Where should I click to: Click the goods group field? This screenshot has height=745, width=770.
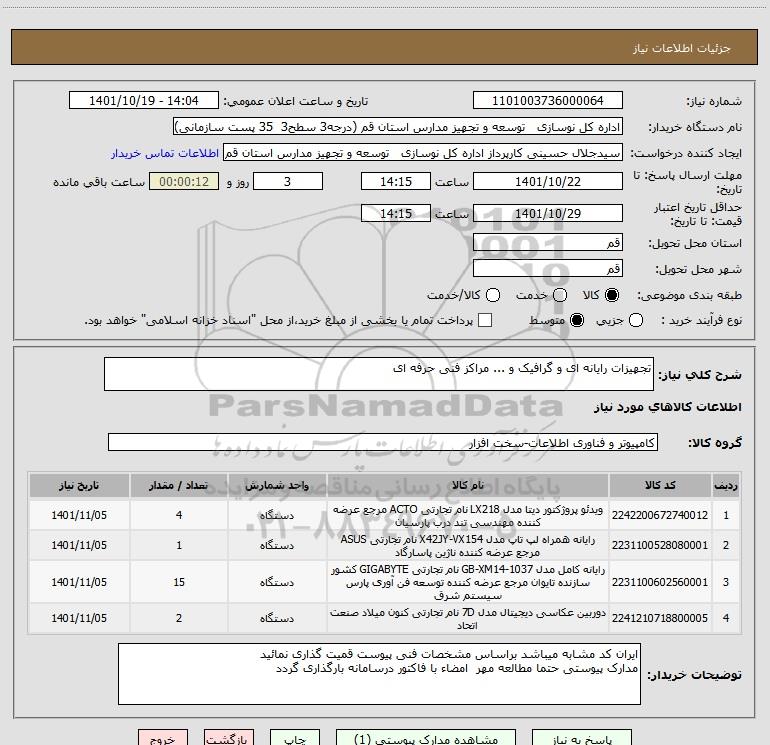(x=383, y=442)
